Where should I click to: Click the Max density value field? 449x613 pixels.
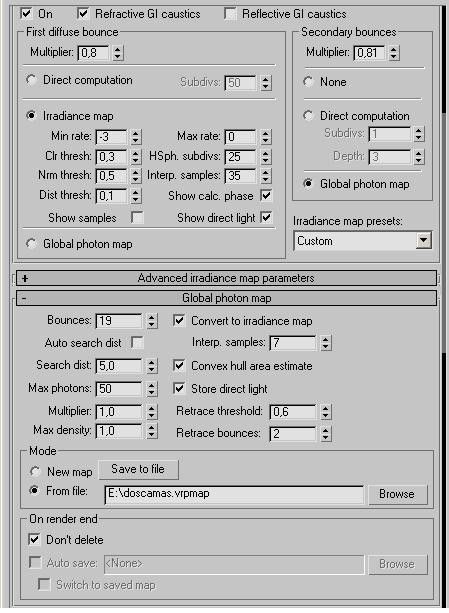pos(119,431)
